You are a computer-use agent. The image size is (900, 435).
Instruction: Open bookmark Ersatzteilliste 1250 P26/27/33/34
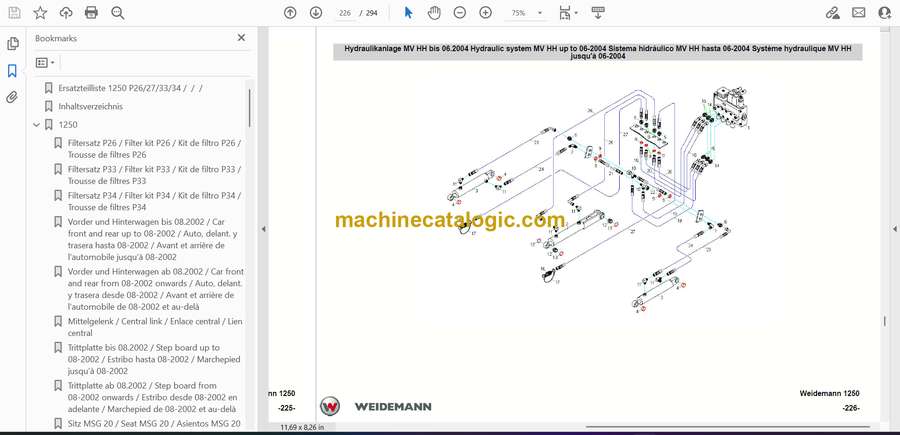pos(130,88)
